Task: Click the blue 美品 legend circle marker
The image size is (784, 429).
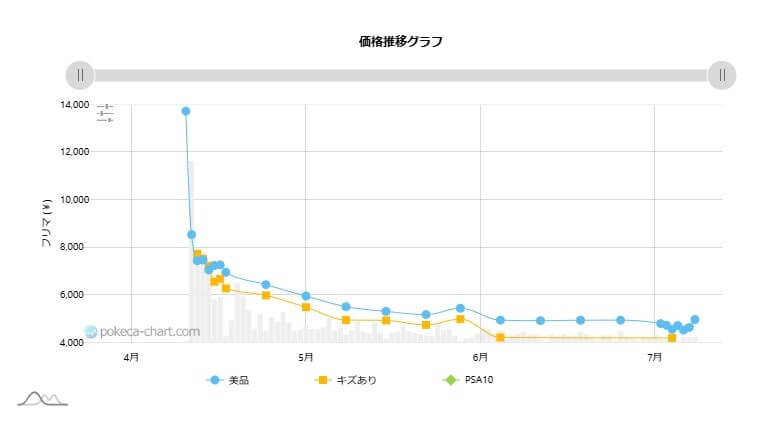Action: (x=213, y=380)
